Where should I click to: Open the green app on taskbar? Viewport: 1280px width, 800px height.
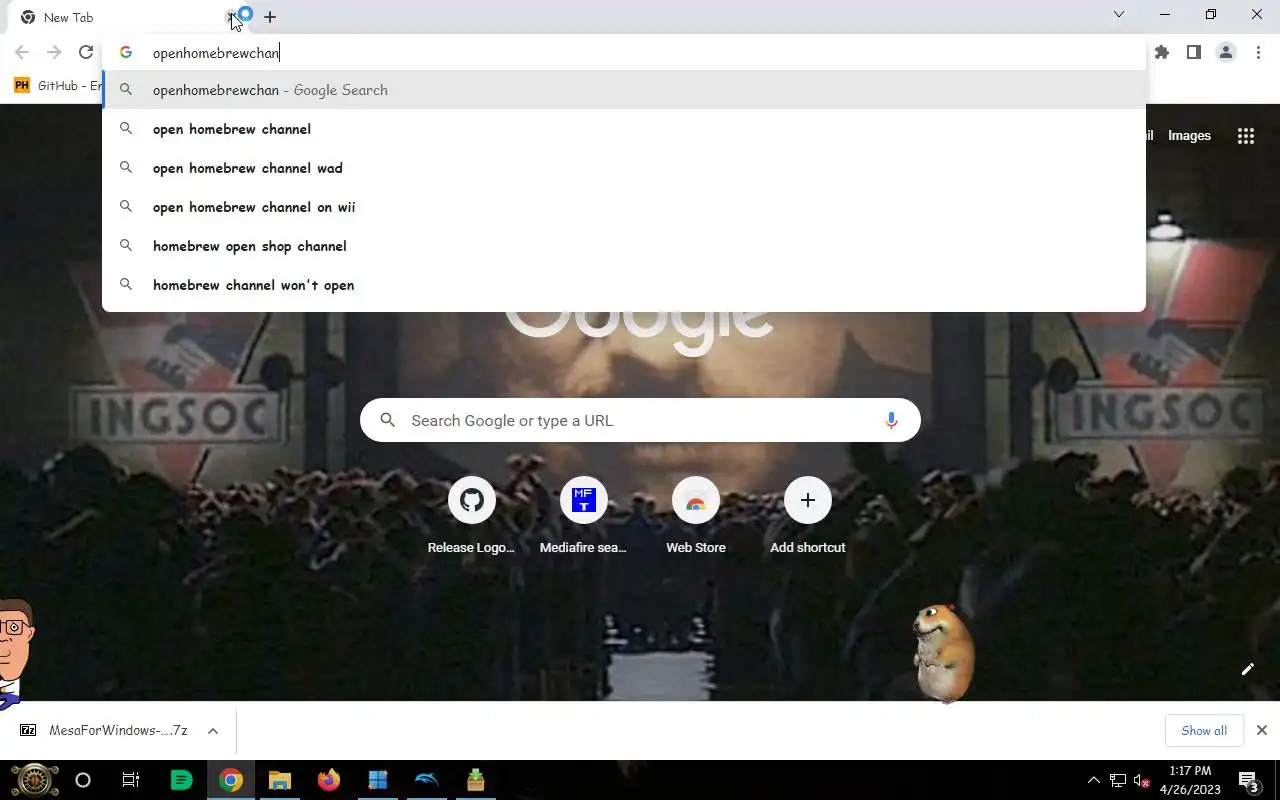point(181,780)
